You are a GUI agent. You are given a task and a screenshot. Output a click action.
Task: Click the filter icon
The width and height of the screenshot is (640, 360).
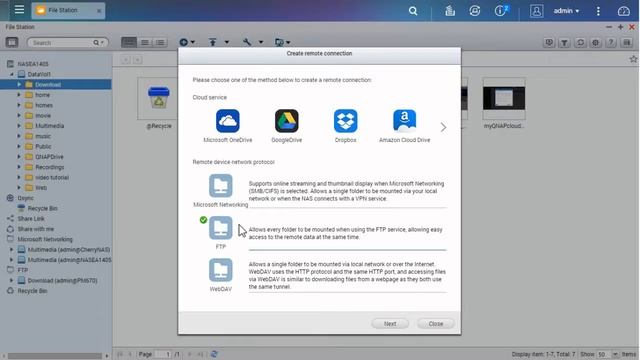point(564,42)
